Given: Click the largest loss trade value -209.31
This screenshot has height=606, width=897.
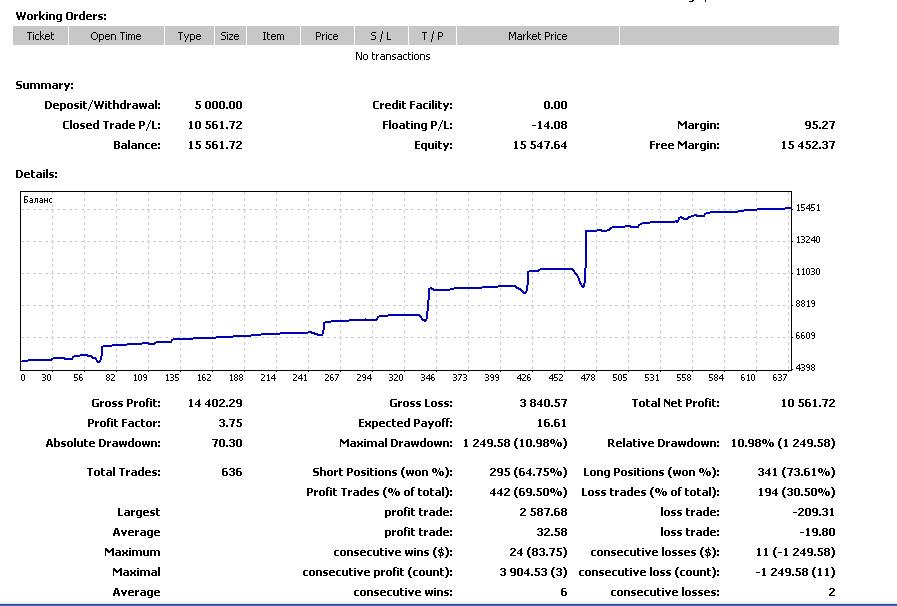Looking at the screenshot, I should pyautogui.click(x=813, y=513).
